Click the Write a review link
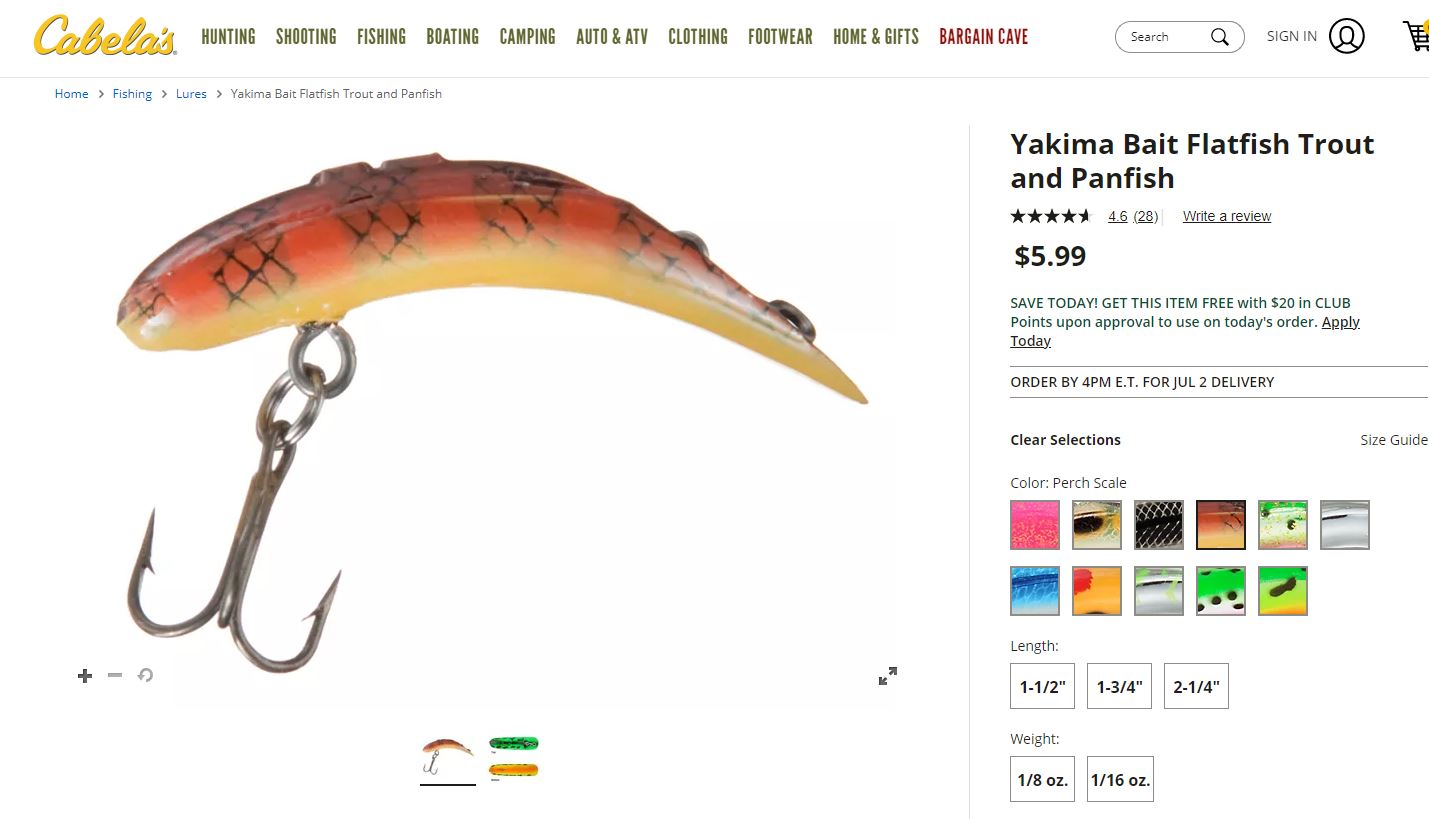1429x819 pixels. click(1227, 216)
